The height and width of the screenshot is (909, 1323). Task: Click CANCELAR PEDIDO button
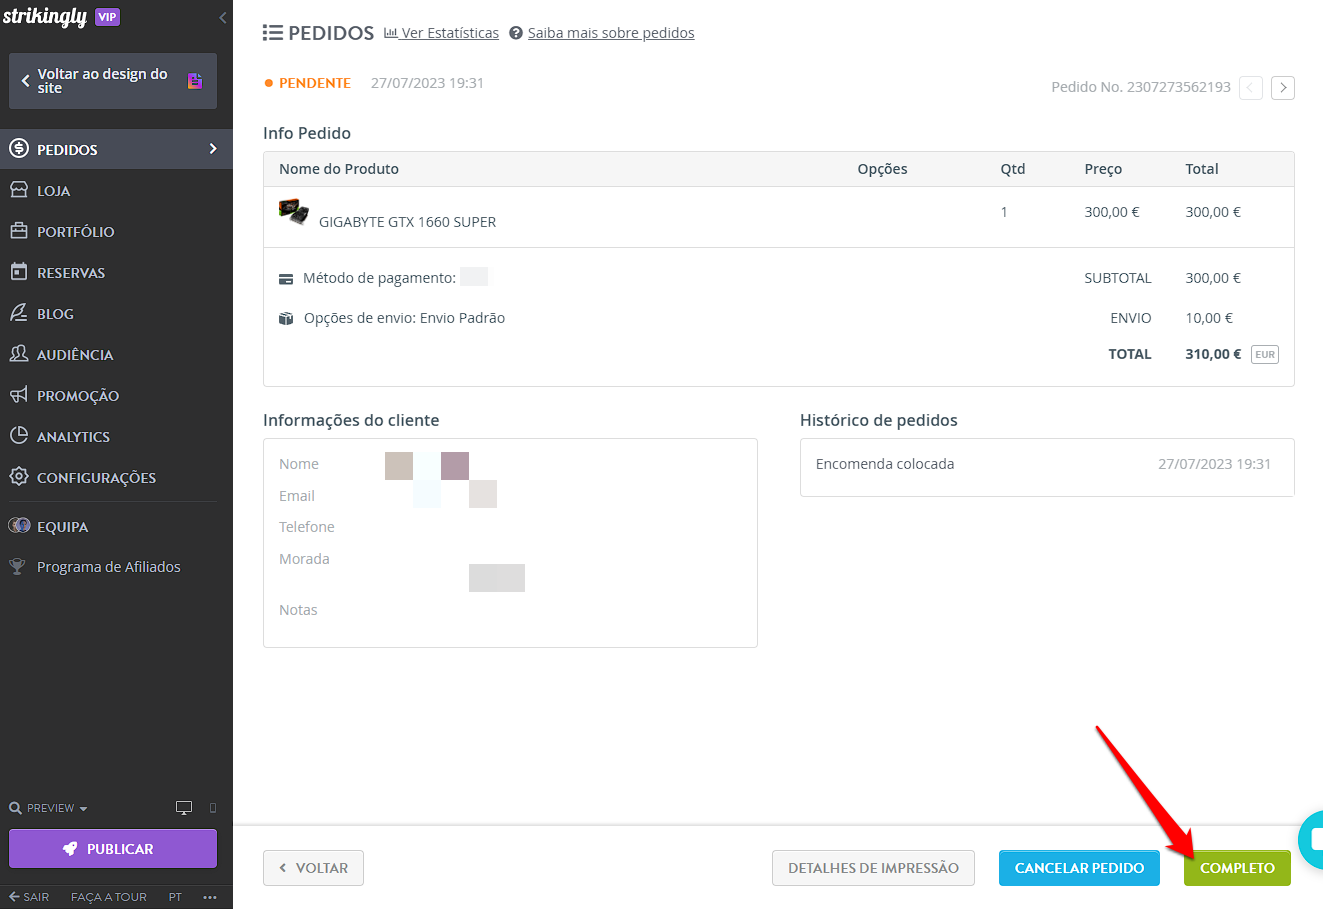1079,868
